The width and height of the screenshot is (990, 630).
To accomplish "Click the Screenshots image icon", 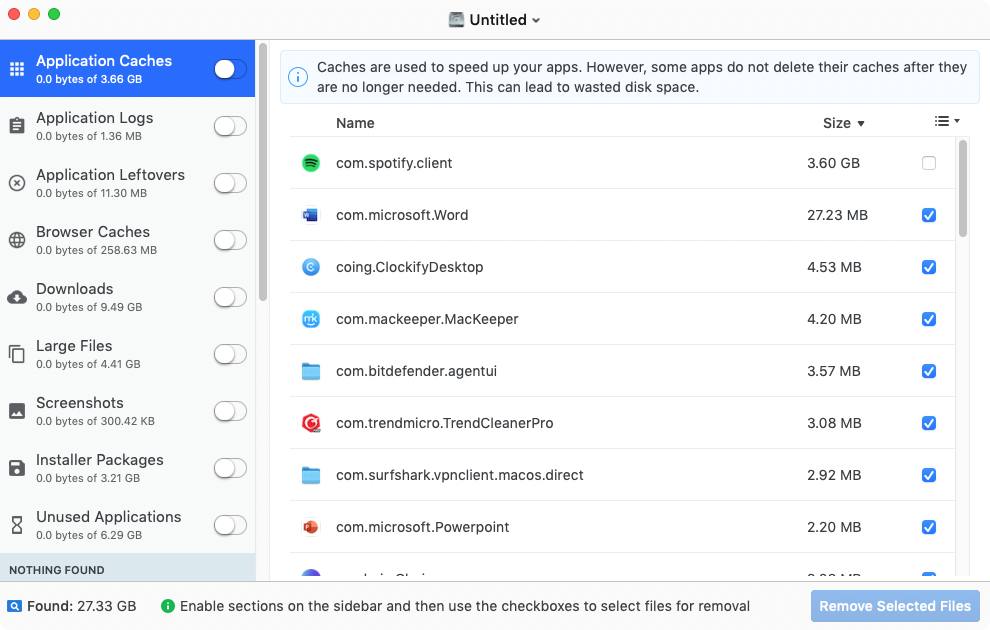I will [x=17, y=411].
